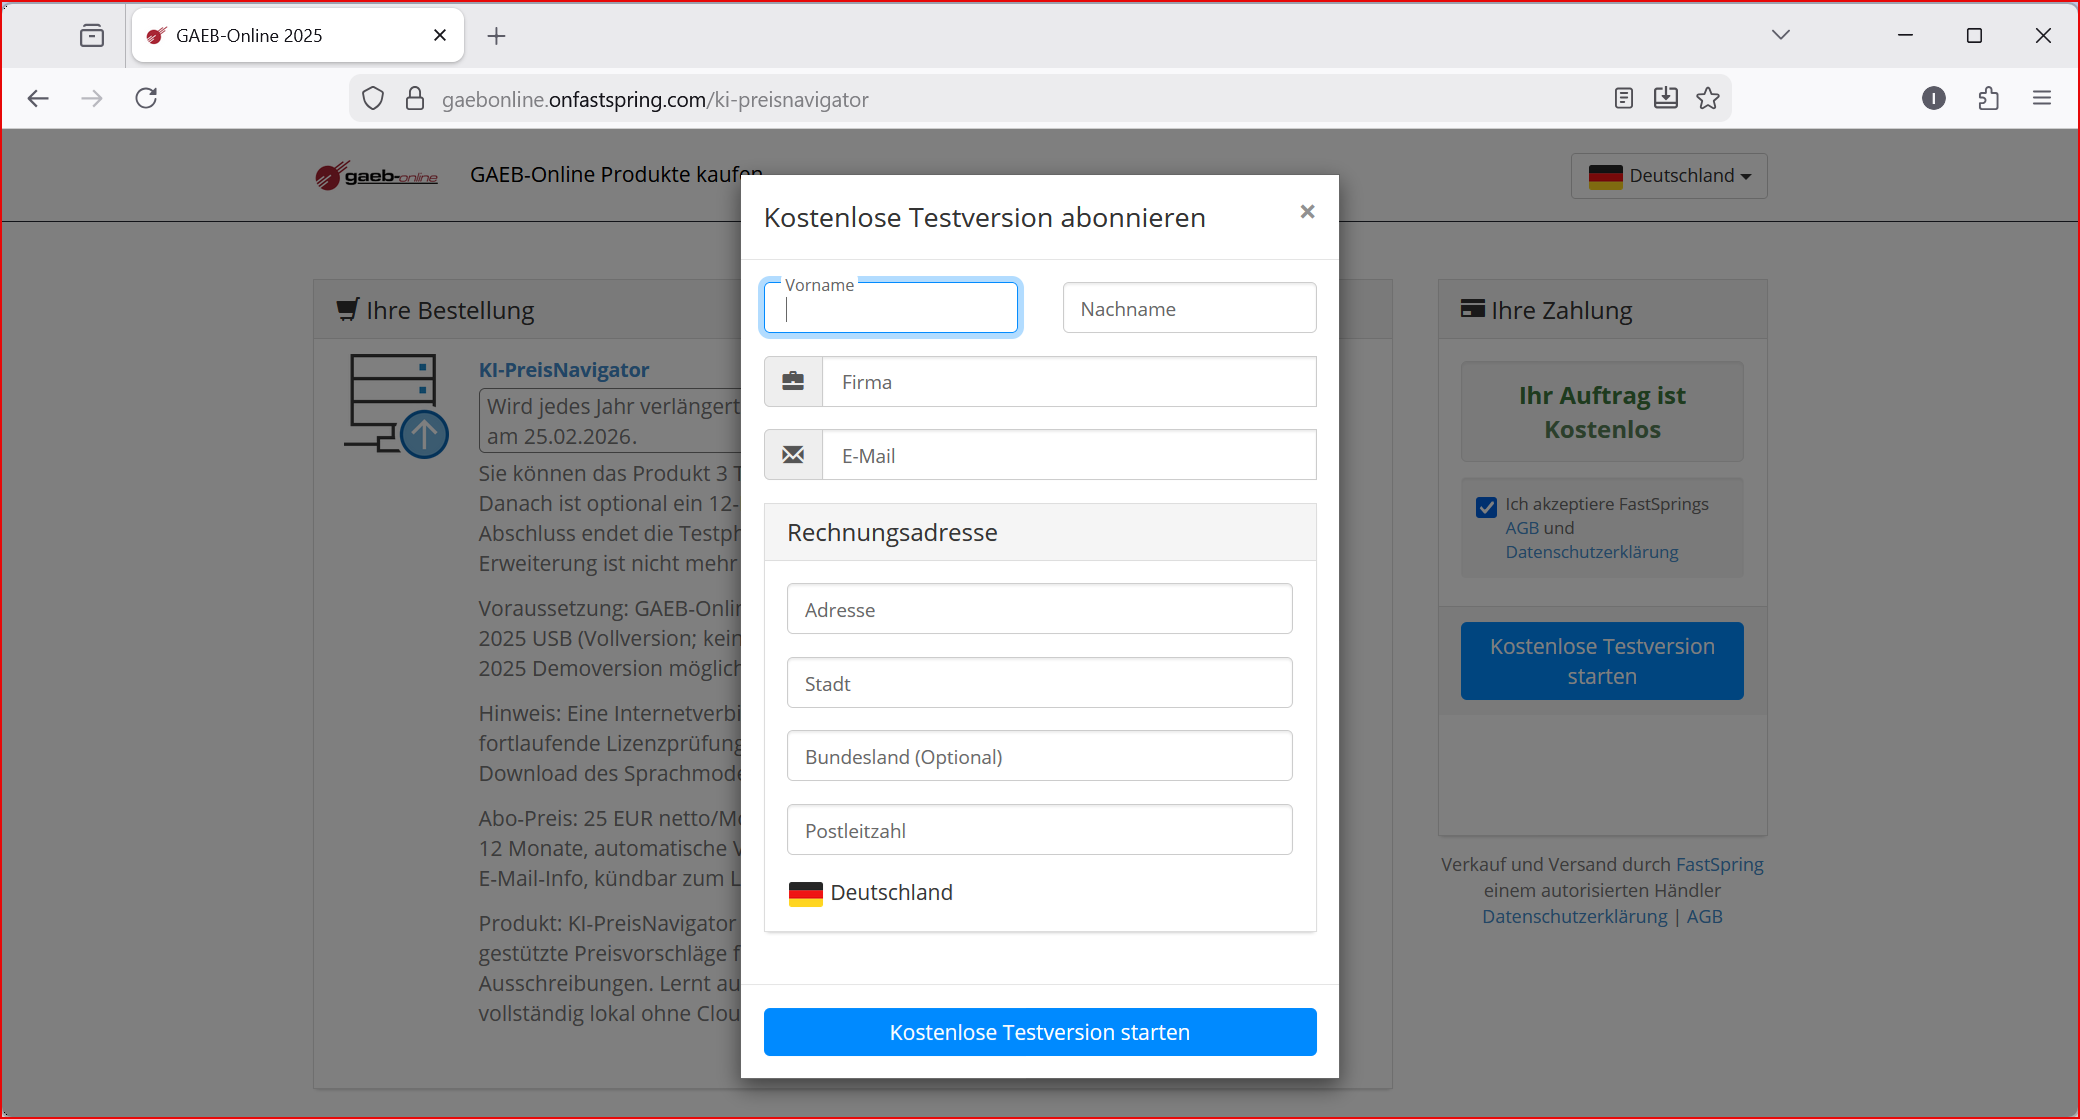Image resolution: width=2080 pixels, height=1119 pixels.
Task: Open the Datenschutzerklärung link
Action: 1574,916
